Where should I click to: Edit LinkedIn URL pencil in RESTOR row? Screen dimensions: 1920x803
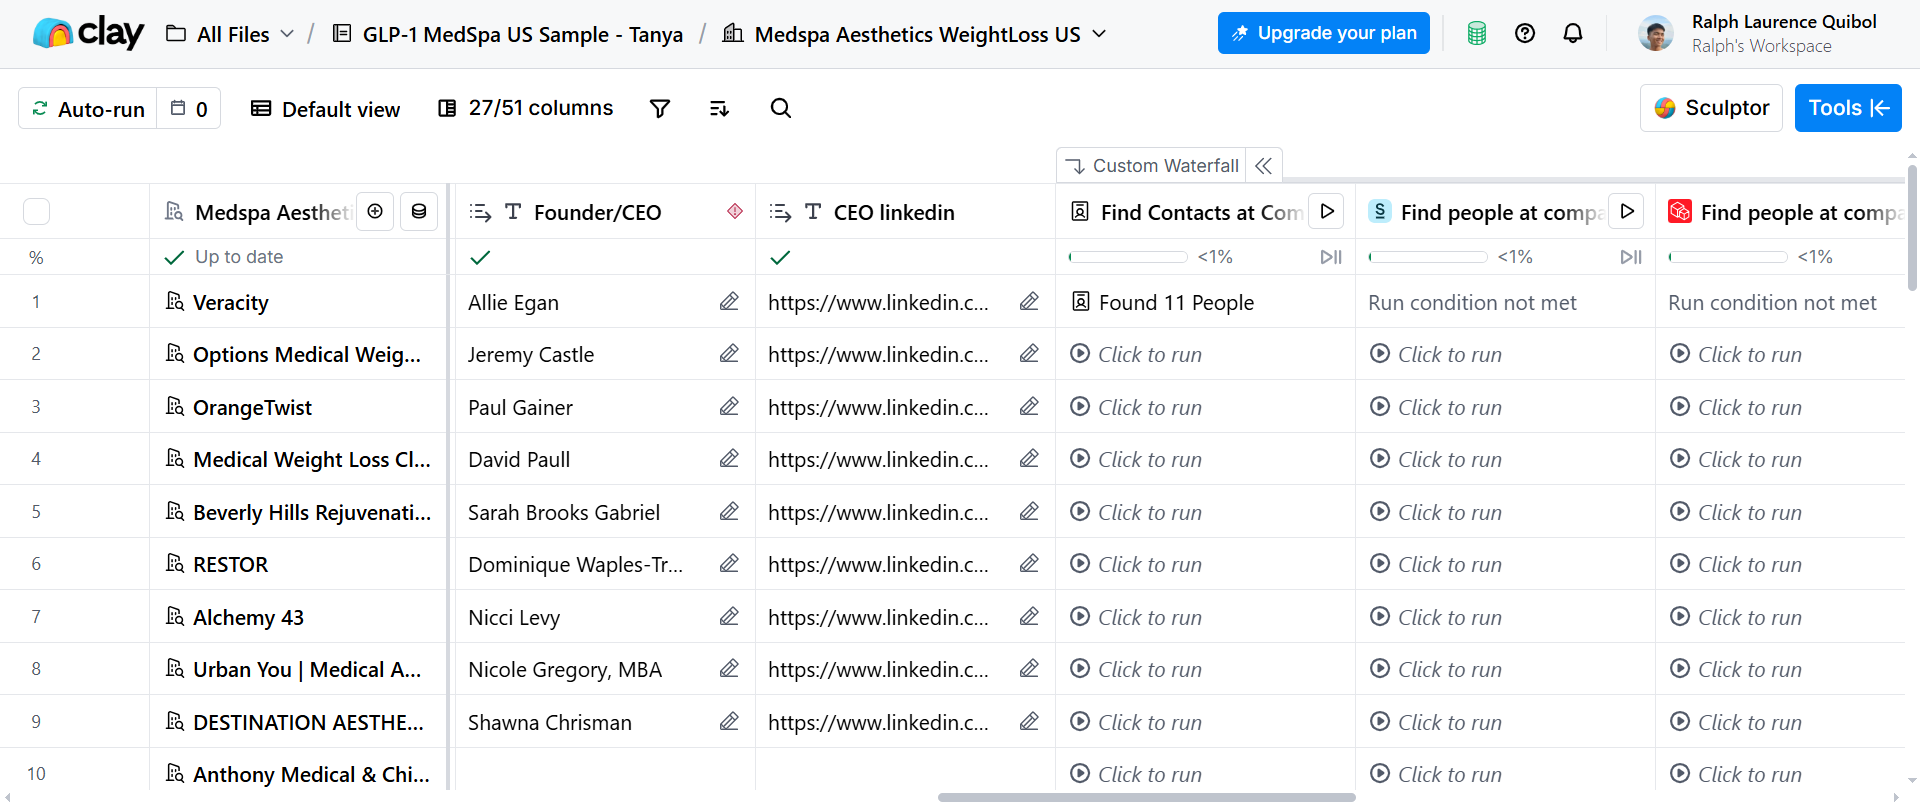(1029, 563)
